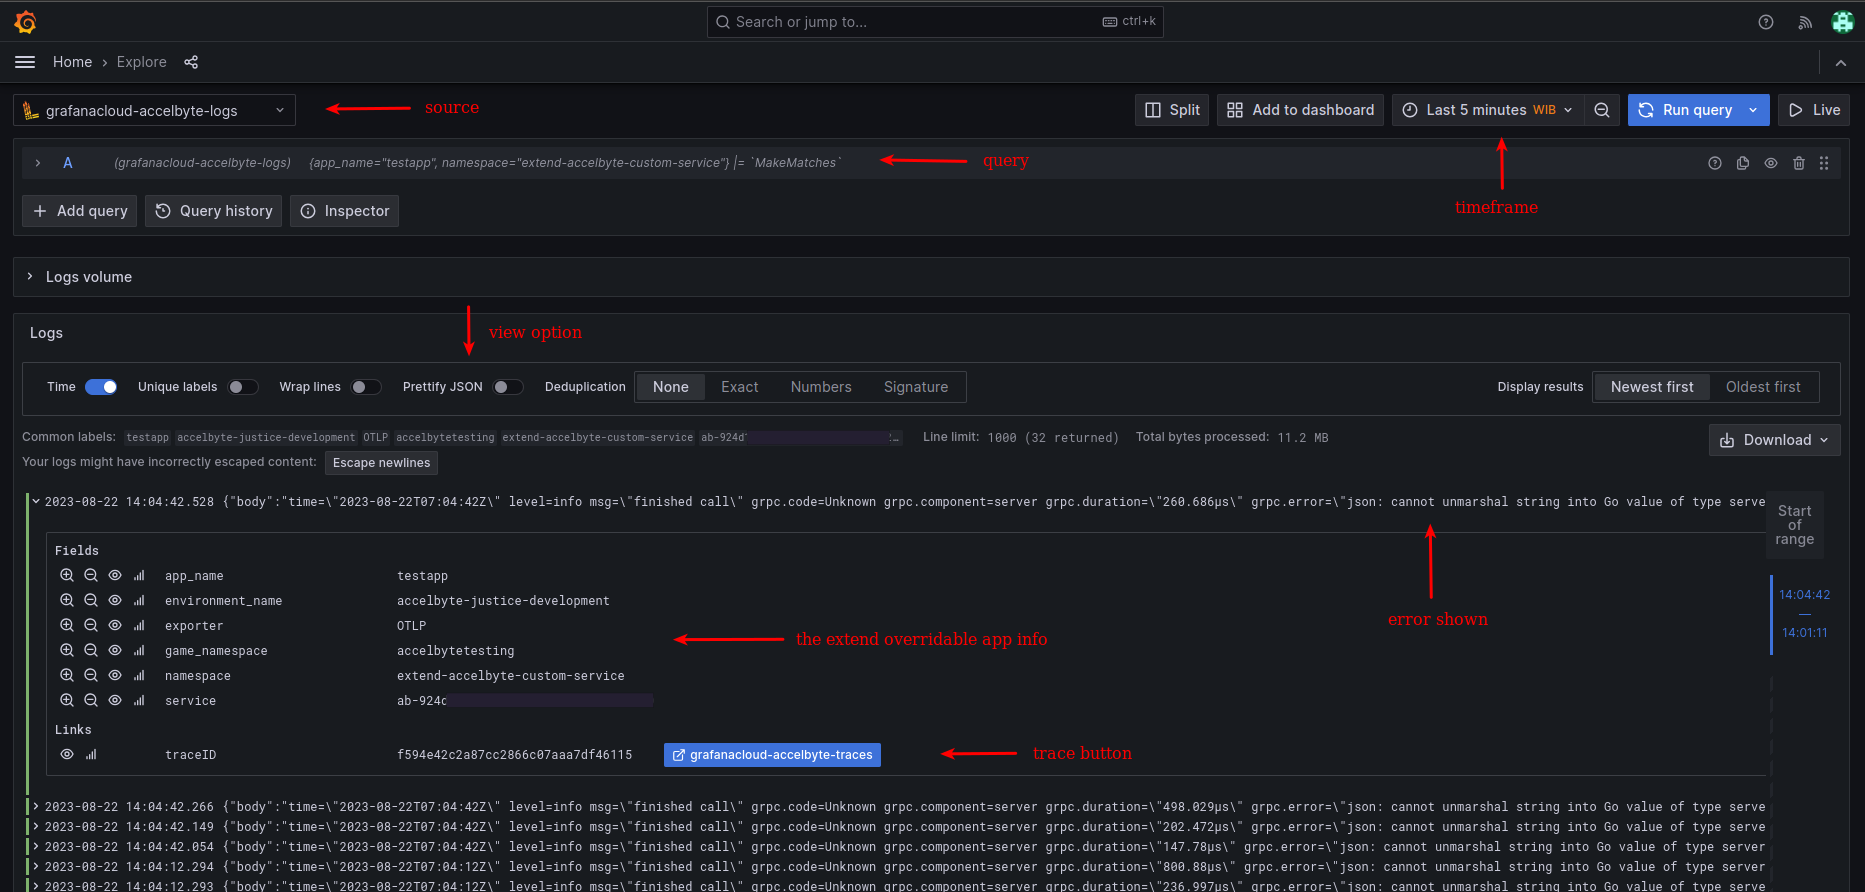
Task: Go to Home breadcrumb
Action: tap(72, 62)
